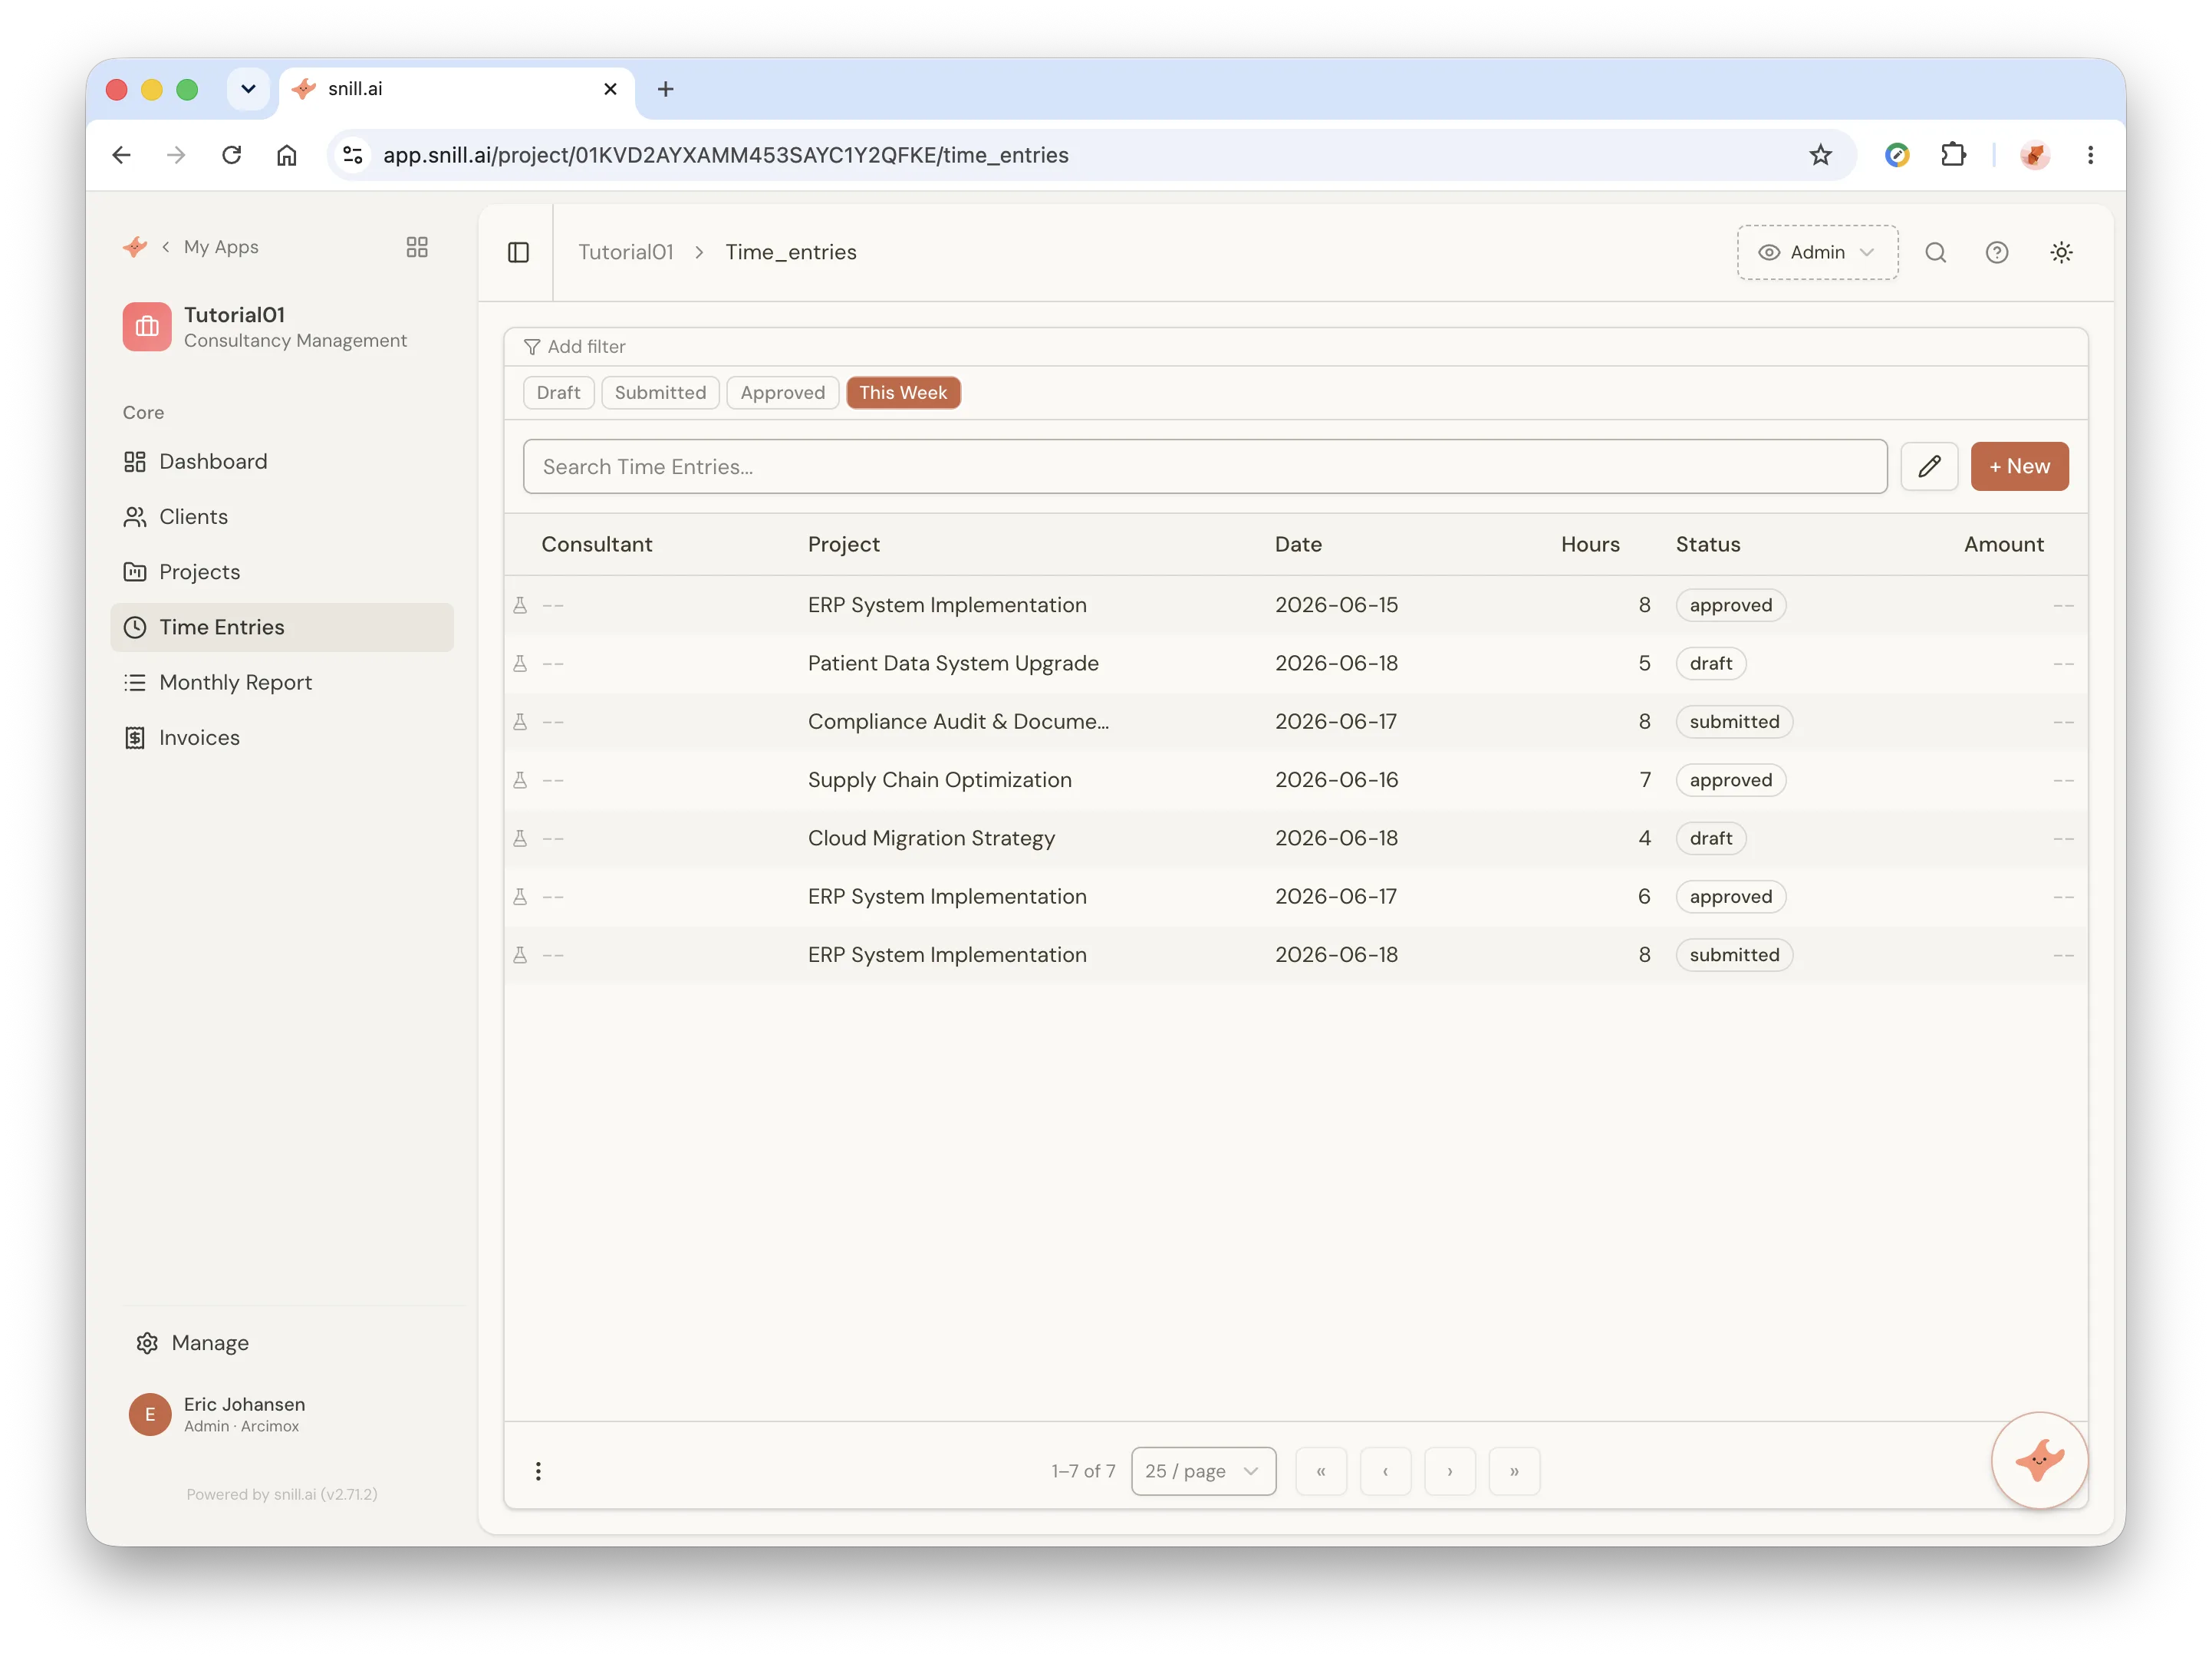Sort by the Amount column header
The height and width of the screenshot is (1660, 2212).
tap(2003, 544)
